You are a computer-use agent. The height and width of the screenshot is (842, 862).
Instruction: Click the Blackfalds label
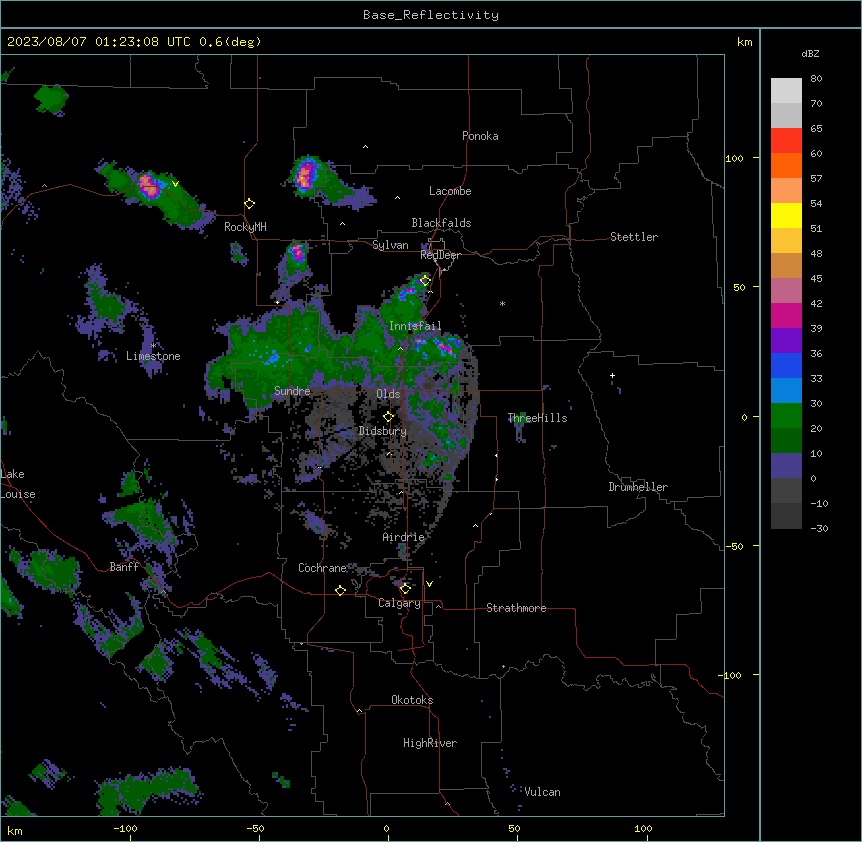tap(441, 223)
